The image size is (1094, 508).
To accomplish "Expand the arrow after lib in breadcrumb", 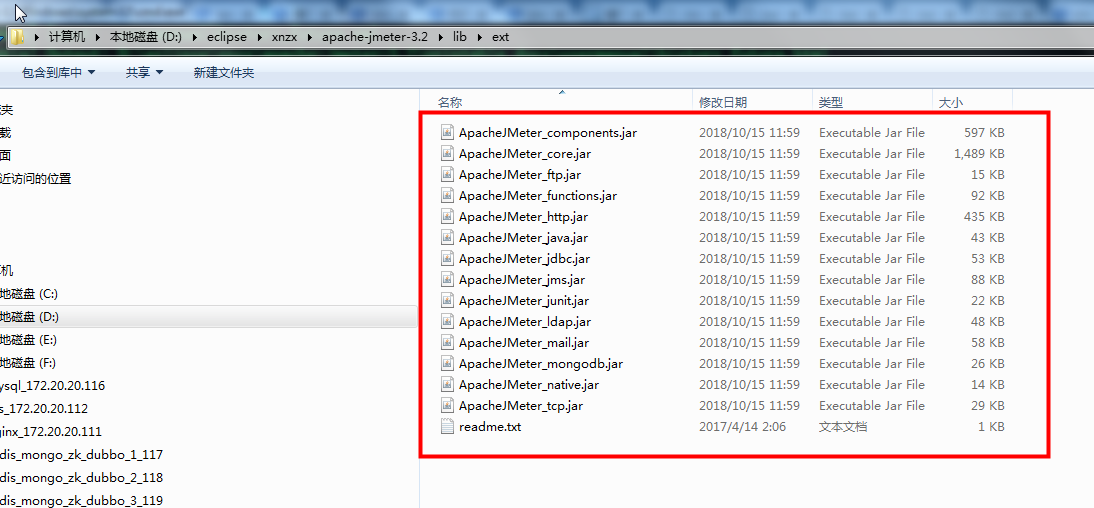I will click(x=479, y=37).
